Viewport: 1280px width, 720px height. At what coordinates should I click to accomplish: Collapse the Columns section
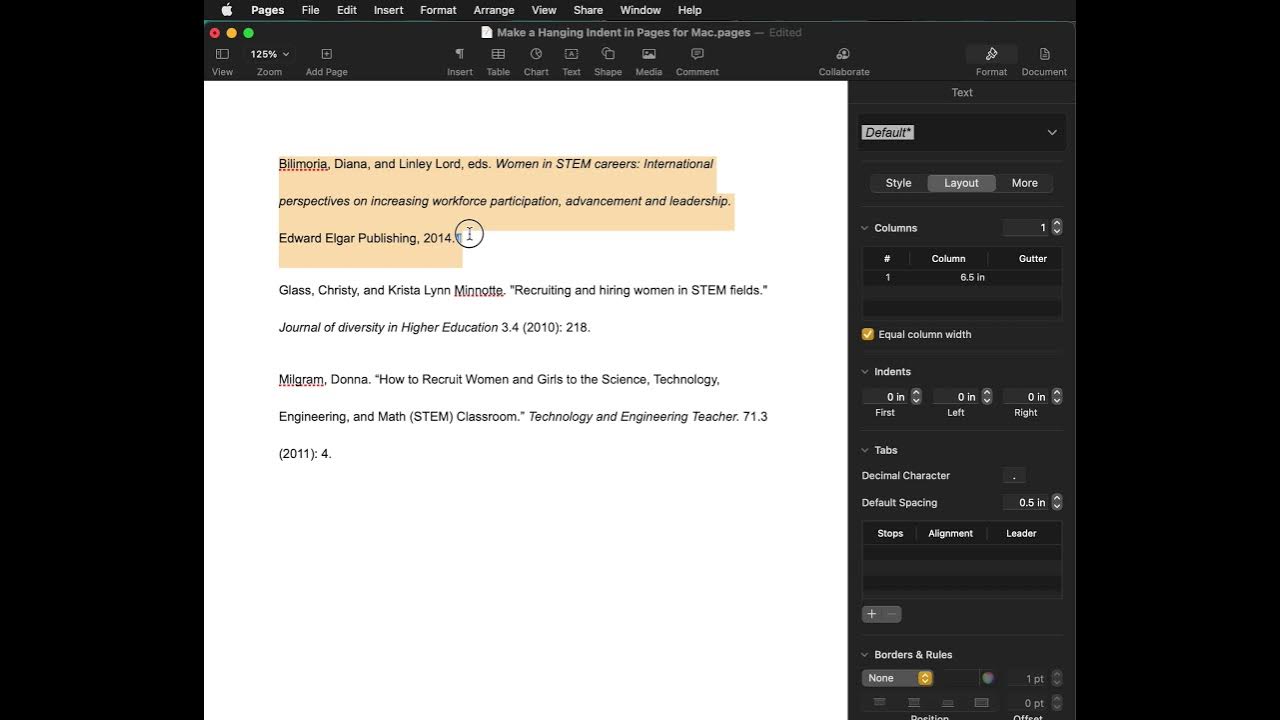pos(865,228)
